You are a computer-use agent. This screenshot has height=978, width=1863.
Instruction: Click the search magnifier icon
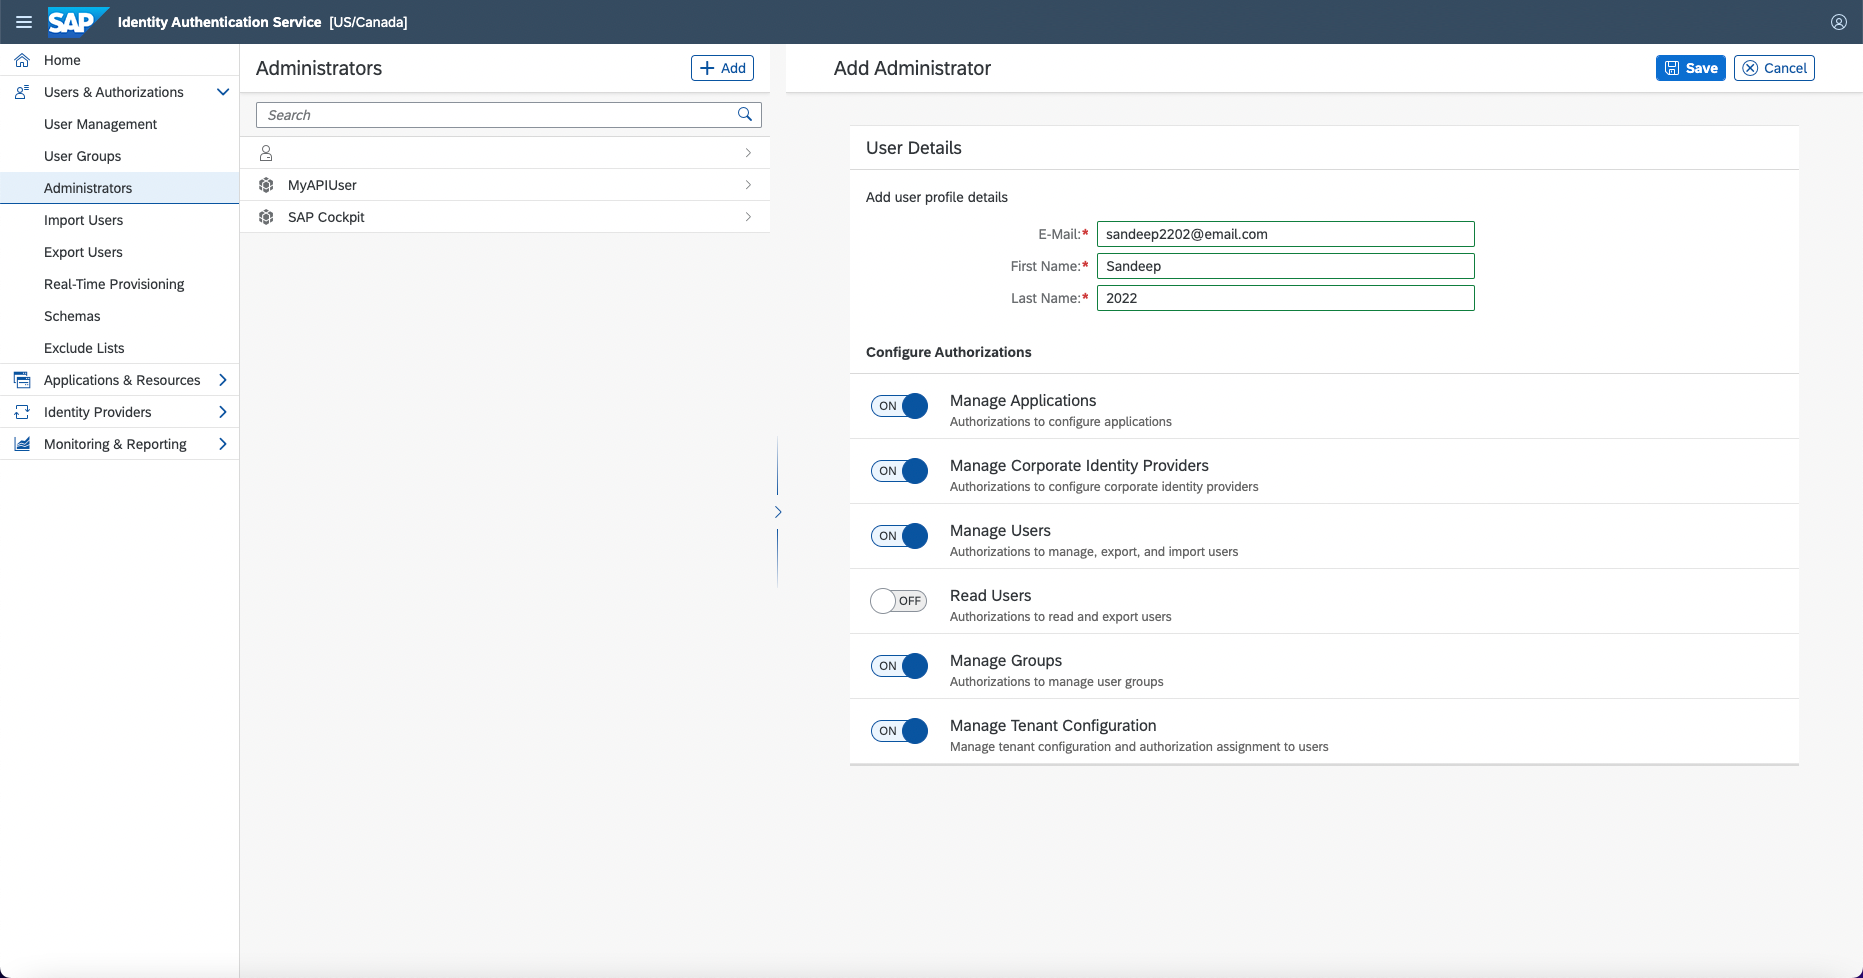coord(744,115)
